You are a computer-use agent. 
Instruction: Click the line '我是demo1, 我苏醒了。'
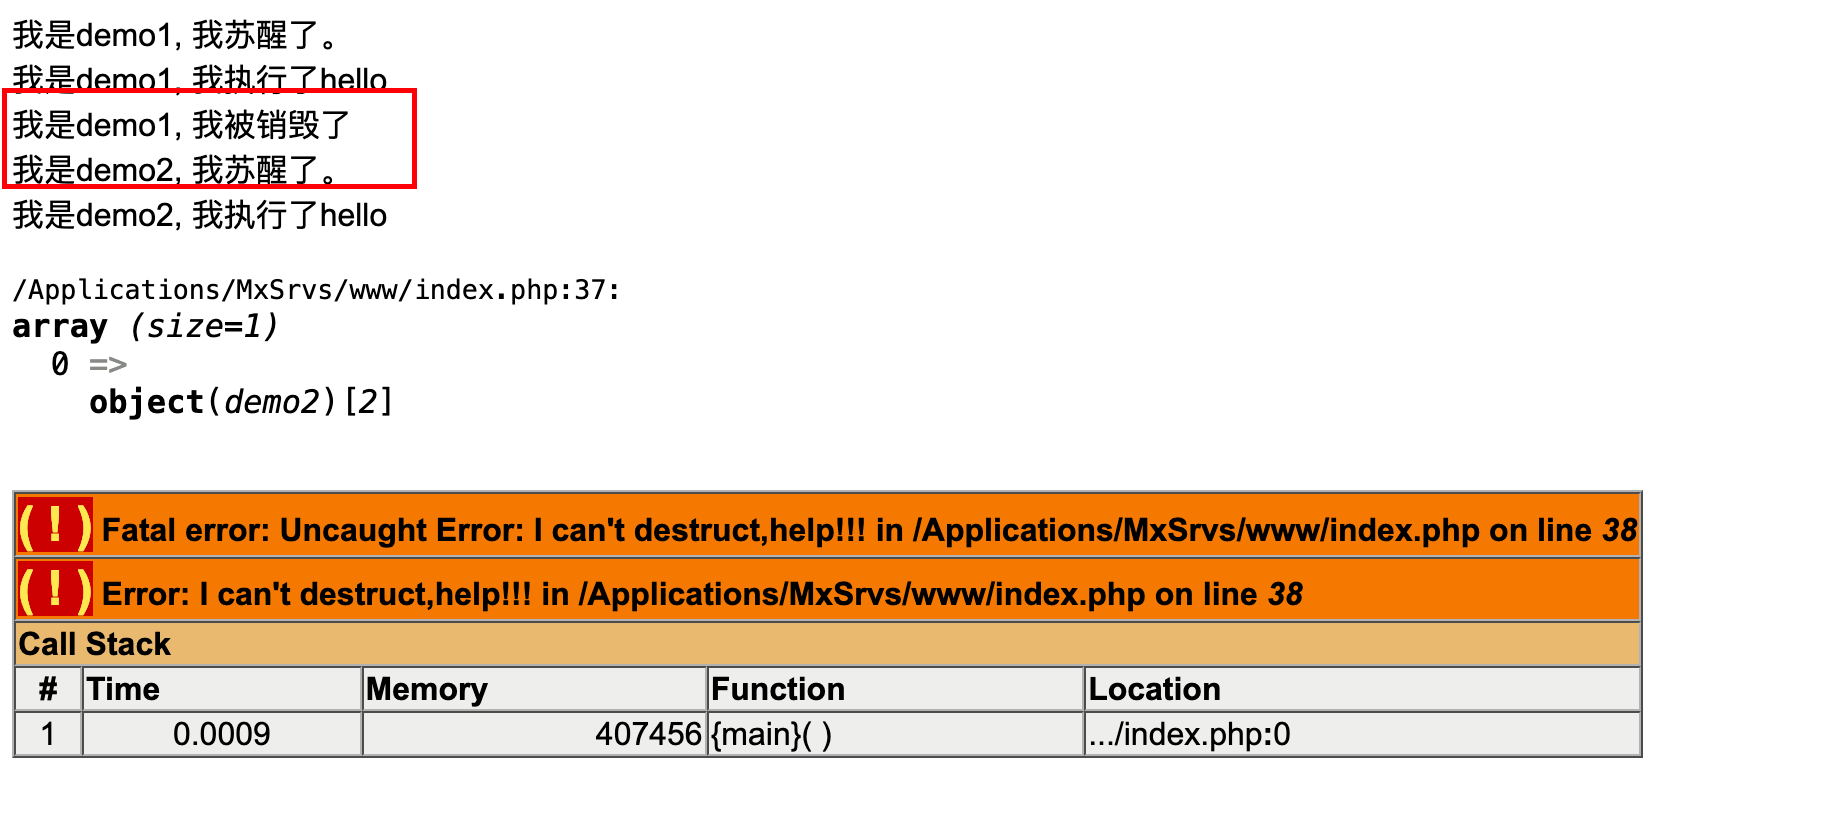[178, 36]
